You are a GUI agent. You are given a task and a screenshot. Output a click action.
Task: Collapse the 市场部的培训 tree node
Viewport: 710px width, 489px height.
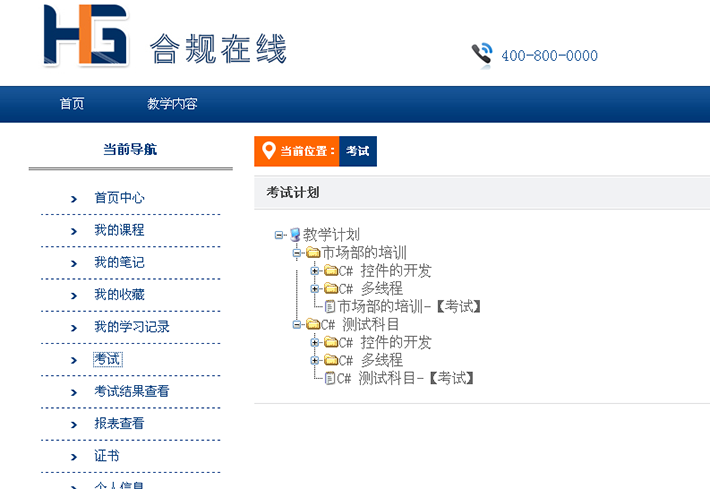tap(297, 253)
